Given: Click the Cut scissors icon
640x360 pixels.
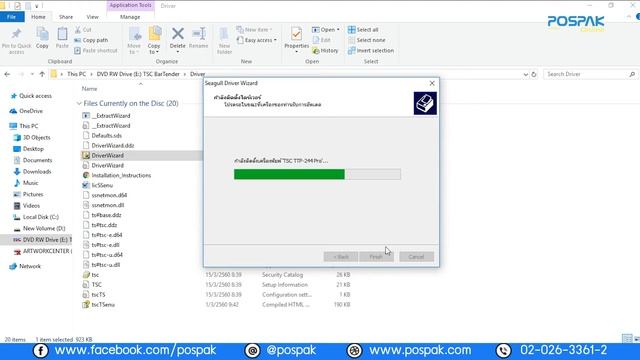Looking at the screenshot, I should click(78, 30).
